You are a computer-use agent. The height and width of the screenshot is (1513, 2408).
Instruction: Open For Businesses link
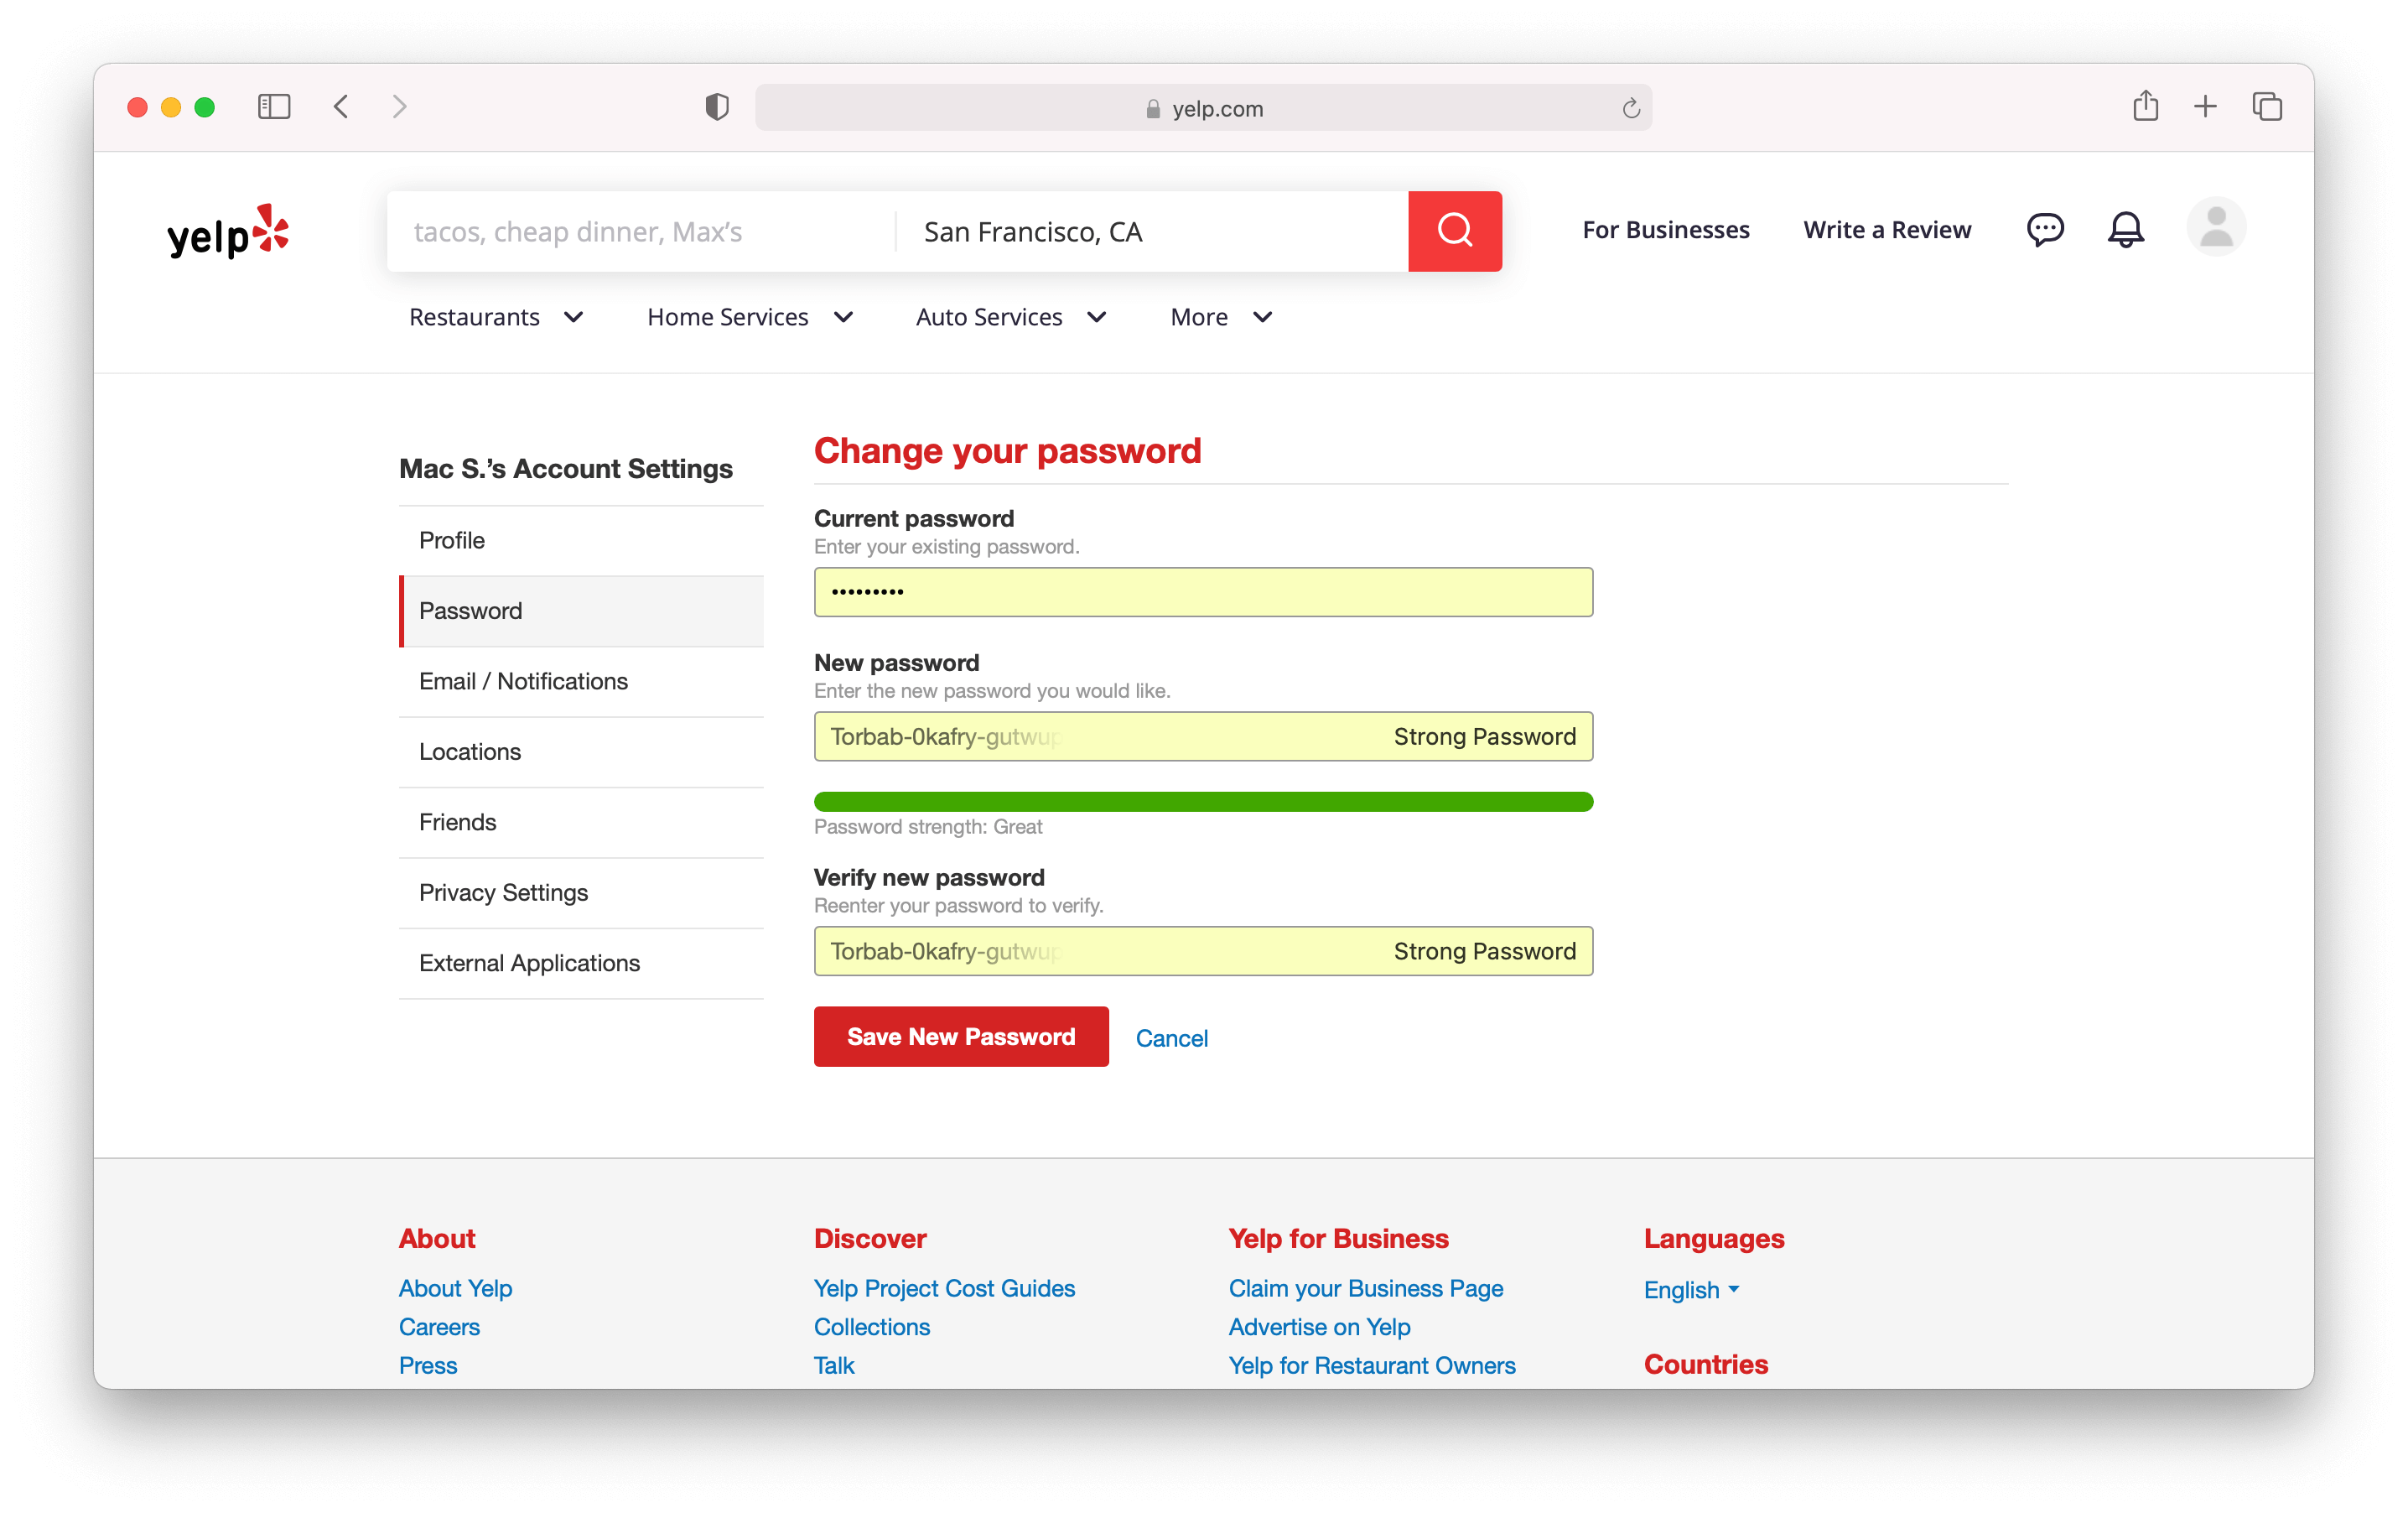click(1666, 230)
